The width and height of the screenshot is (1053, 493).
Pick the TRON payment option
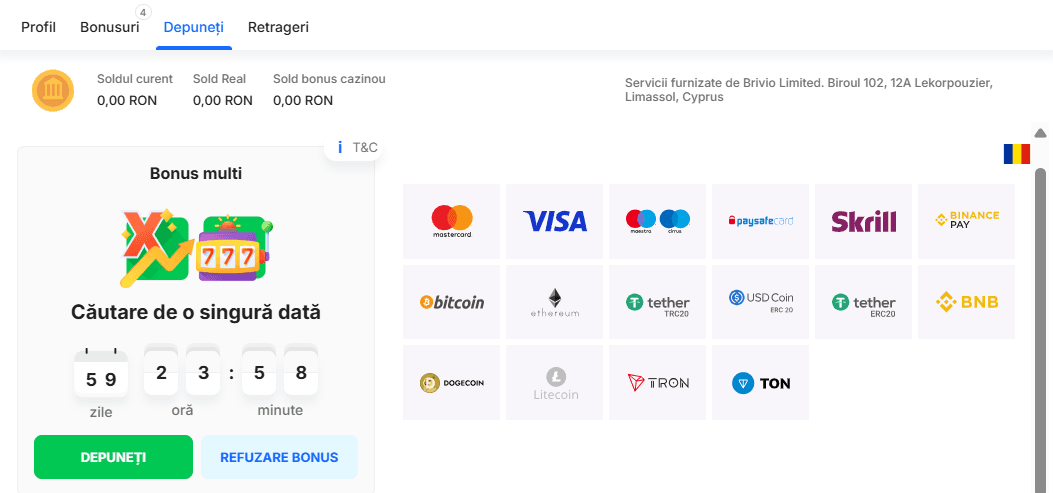pos(658,382)
